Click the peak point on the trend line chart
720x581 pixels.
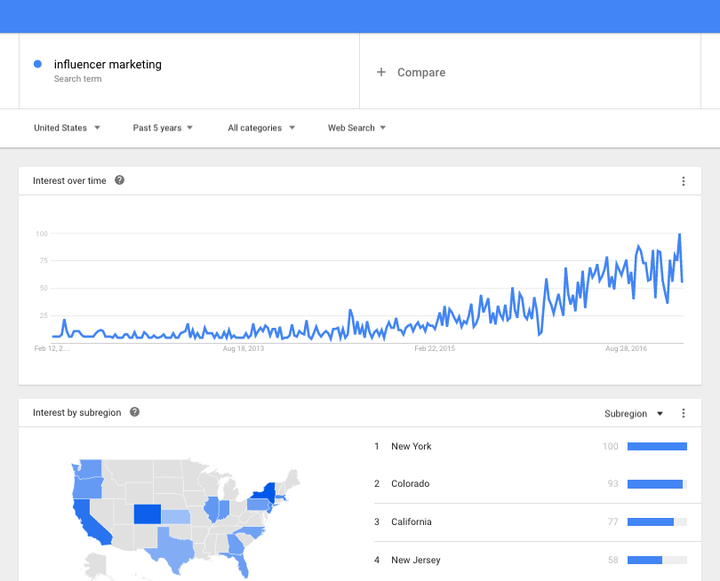click(x=680, y=235)
